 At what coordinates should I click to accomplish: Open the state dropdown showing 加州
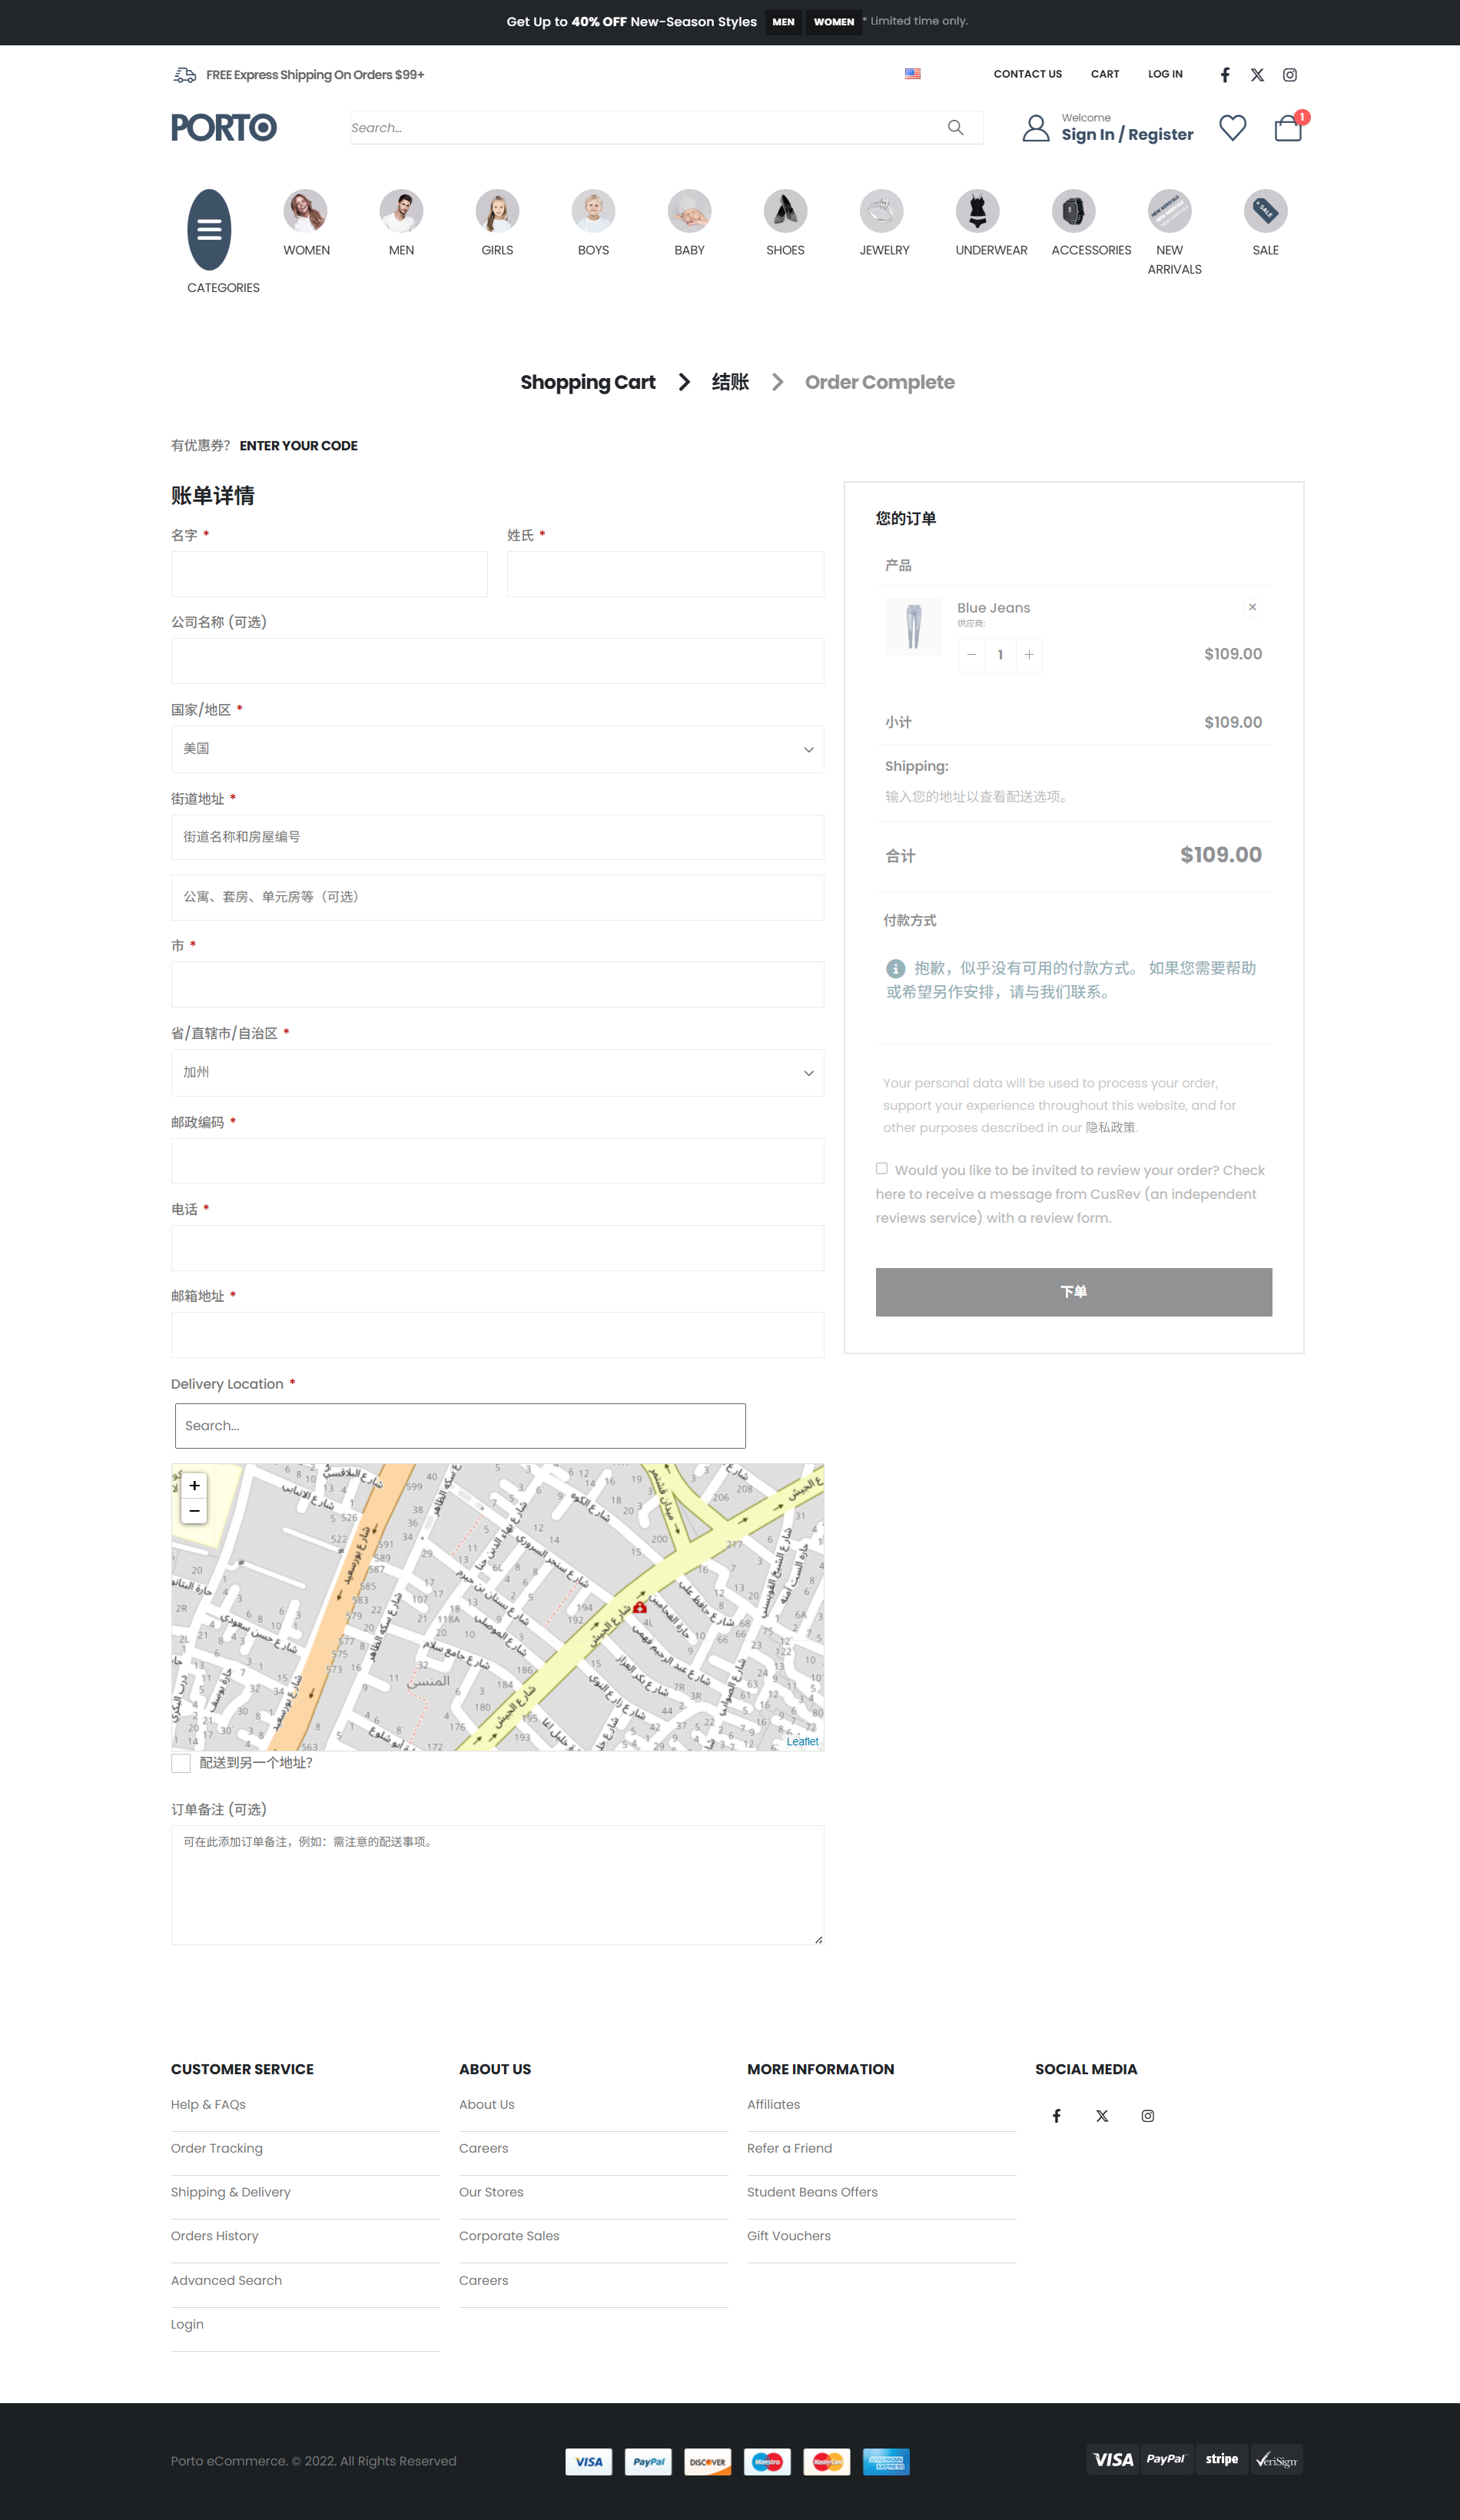click(497, 1072)
